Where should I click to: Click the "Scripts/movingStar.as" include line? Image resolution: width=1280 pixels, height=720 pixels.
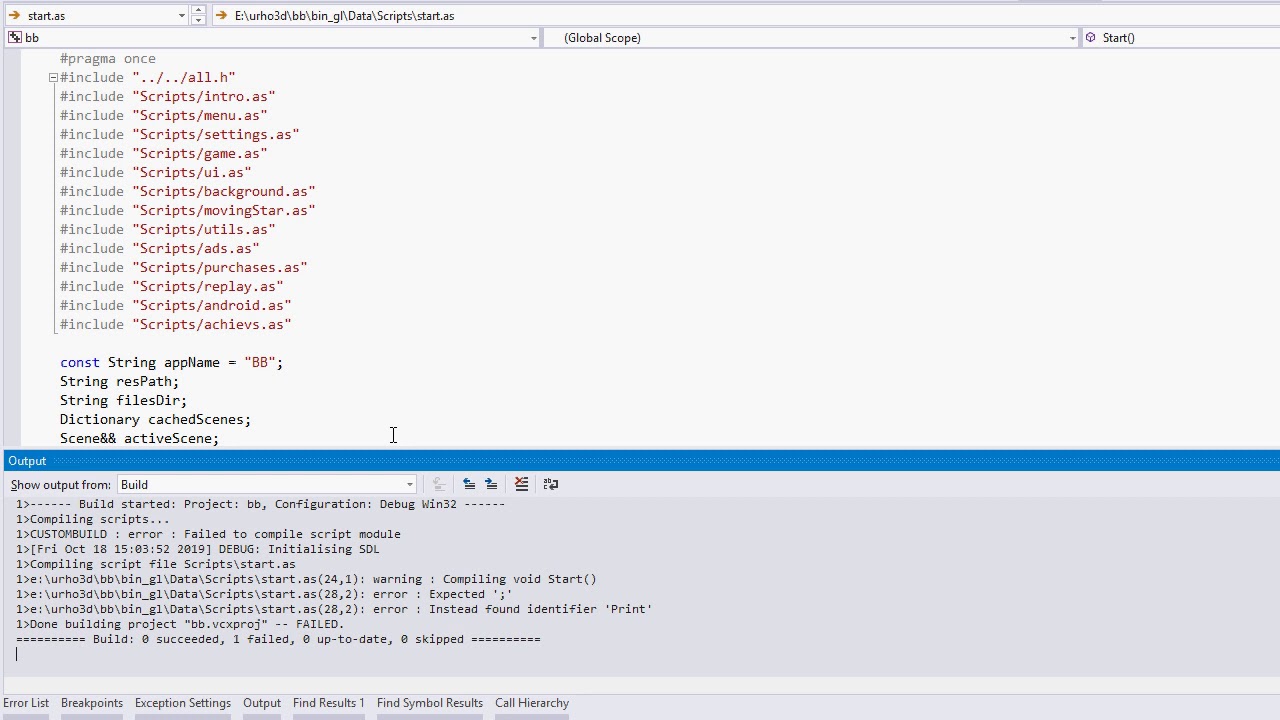pos(188,211)
